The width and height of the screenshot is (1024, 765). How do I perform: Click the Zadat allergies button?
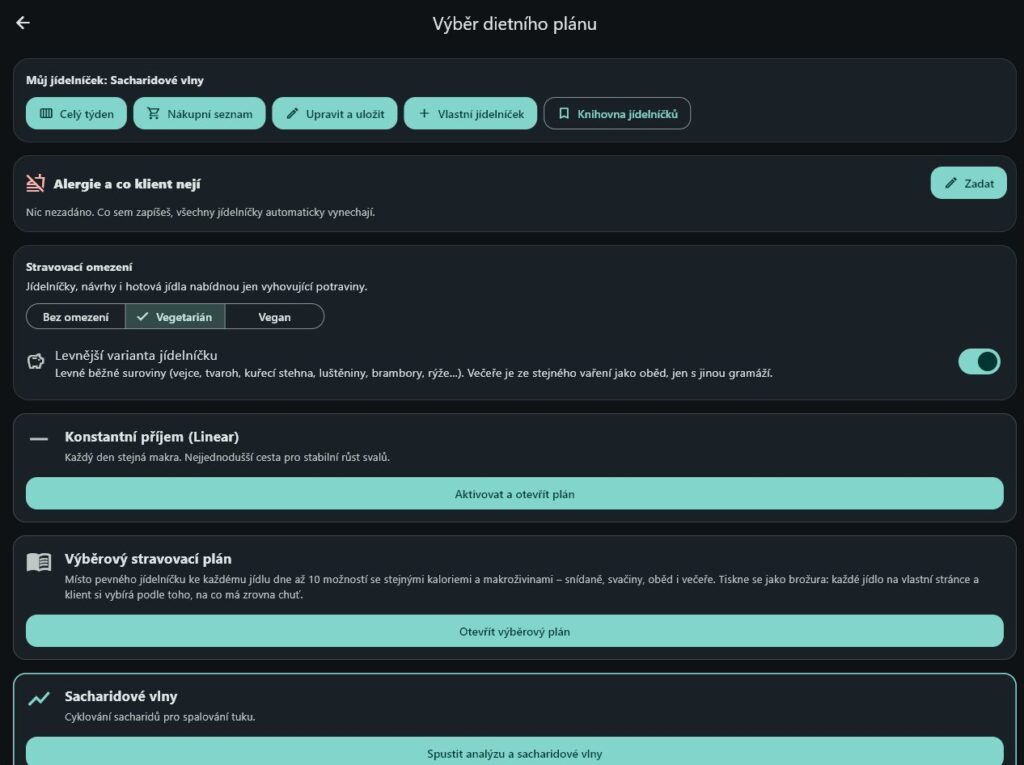pyautogui.click(x=968, y=184)
